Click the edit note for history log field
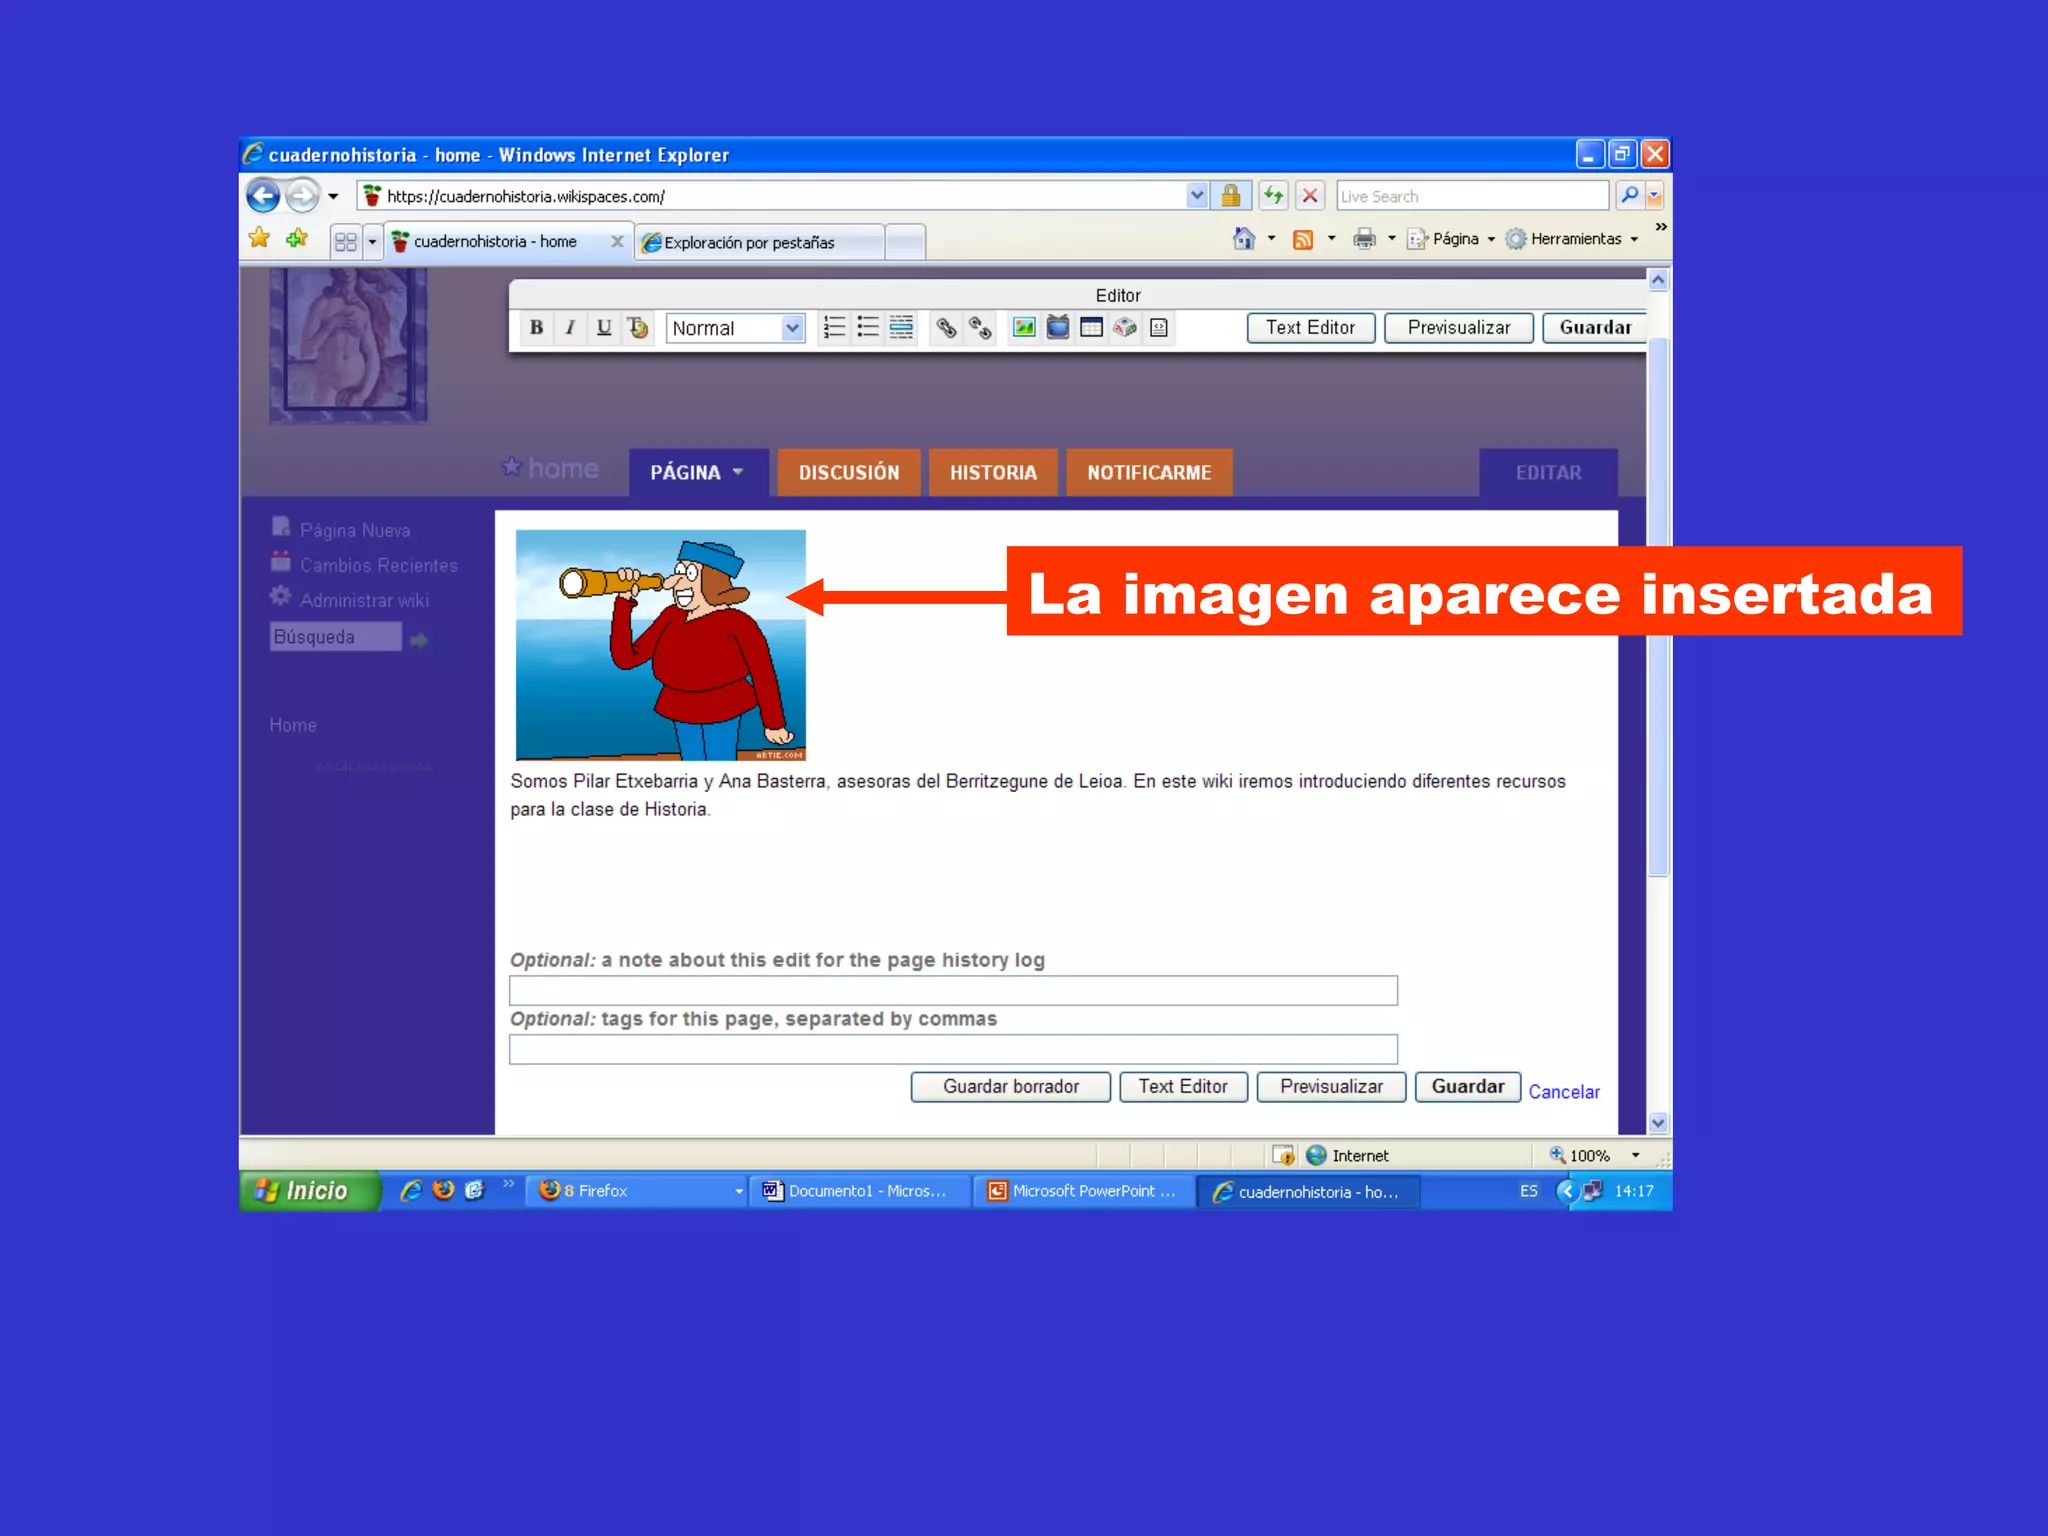 (953, 990)
